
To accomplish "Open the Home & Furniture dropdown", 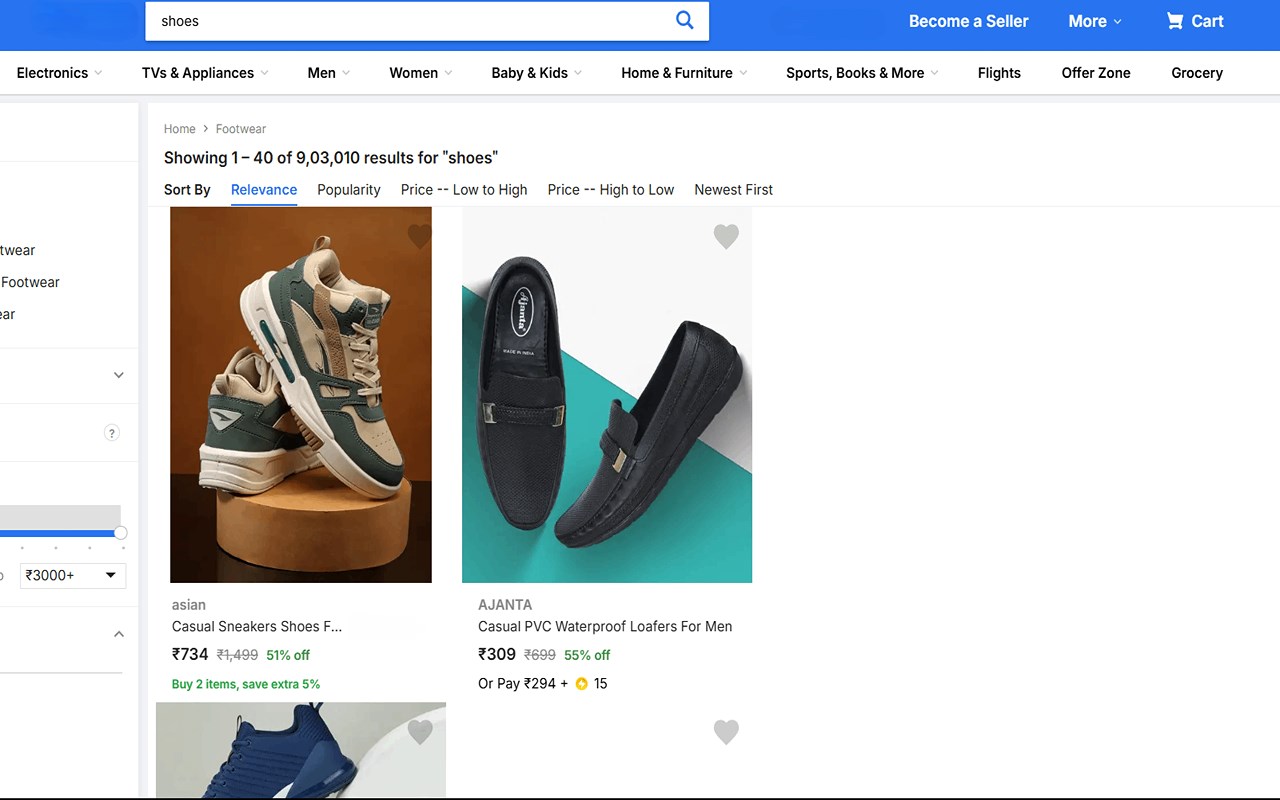I will (x=684, y=73).
